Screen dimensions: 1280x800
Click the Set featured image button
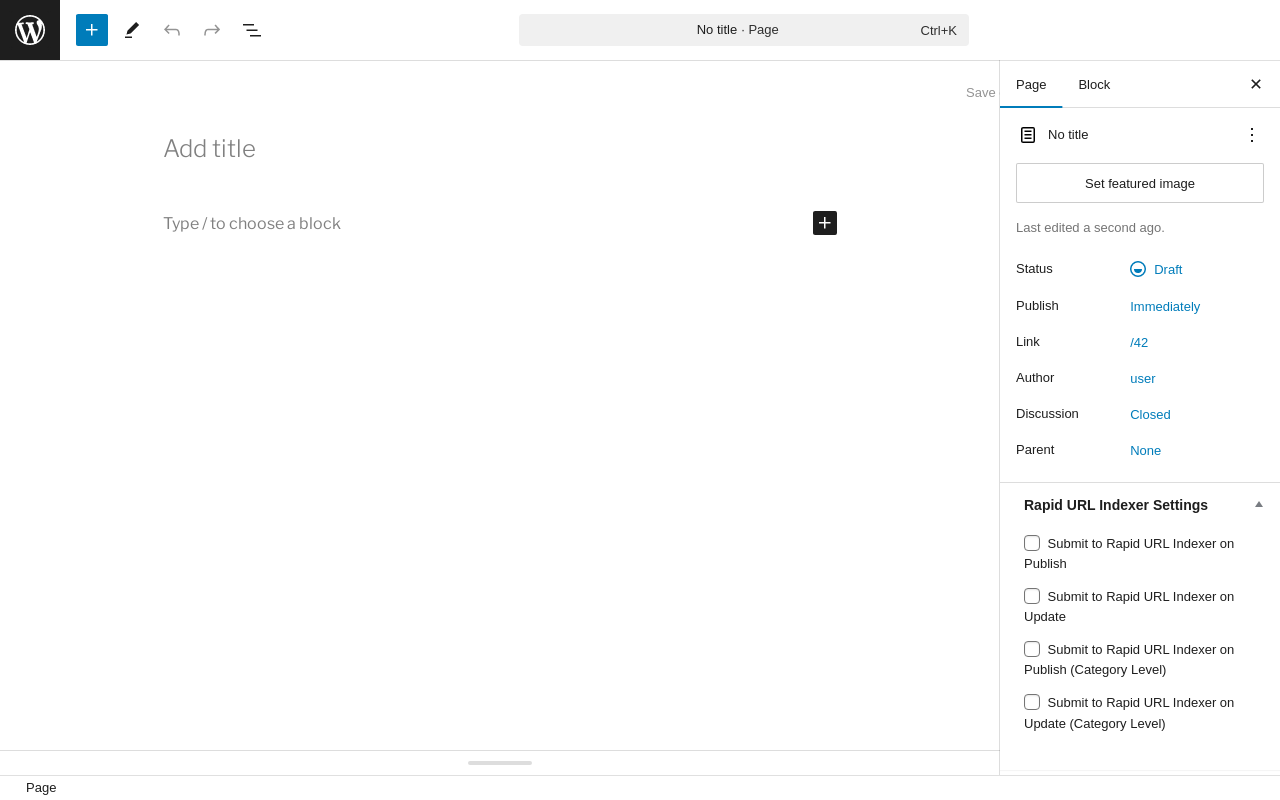(x=1140, y=183)
